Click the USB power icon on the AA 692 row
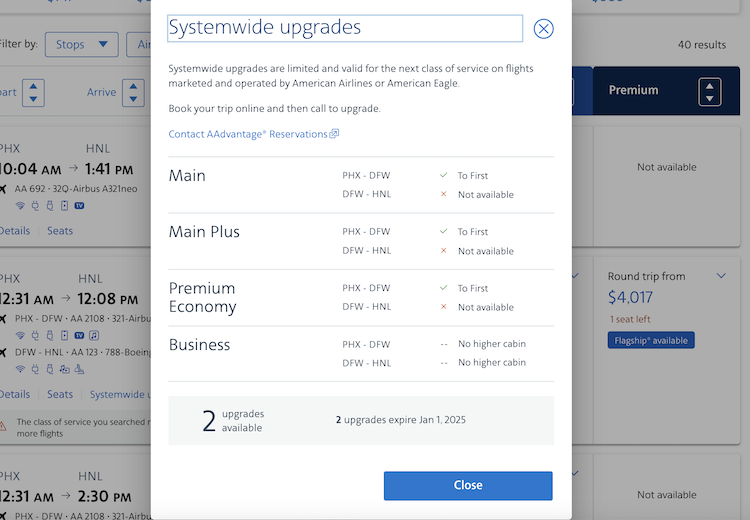 coord(50,206)
